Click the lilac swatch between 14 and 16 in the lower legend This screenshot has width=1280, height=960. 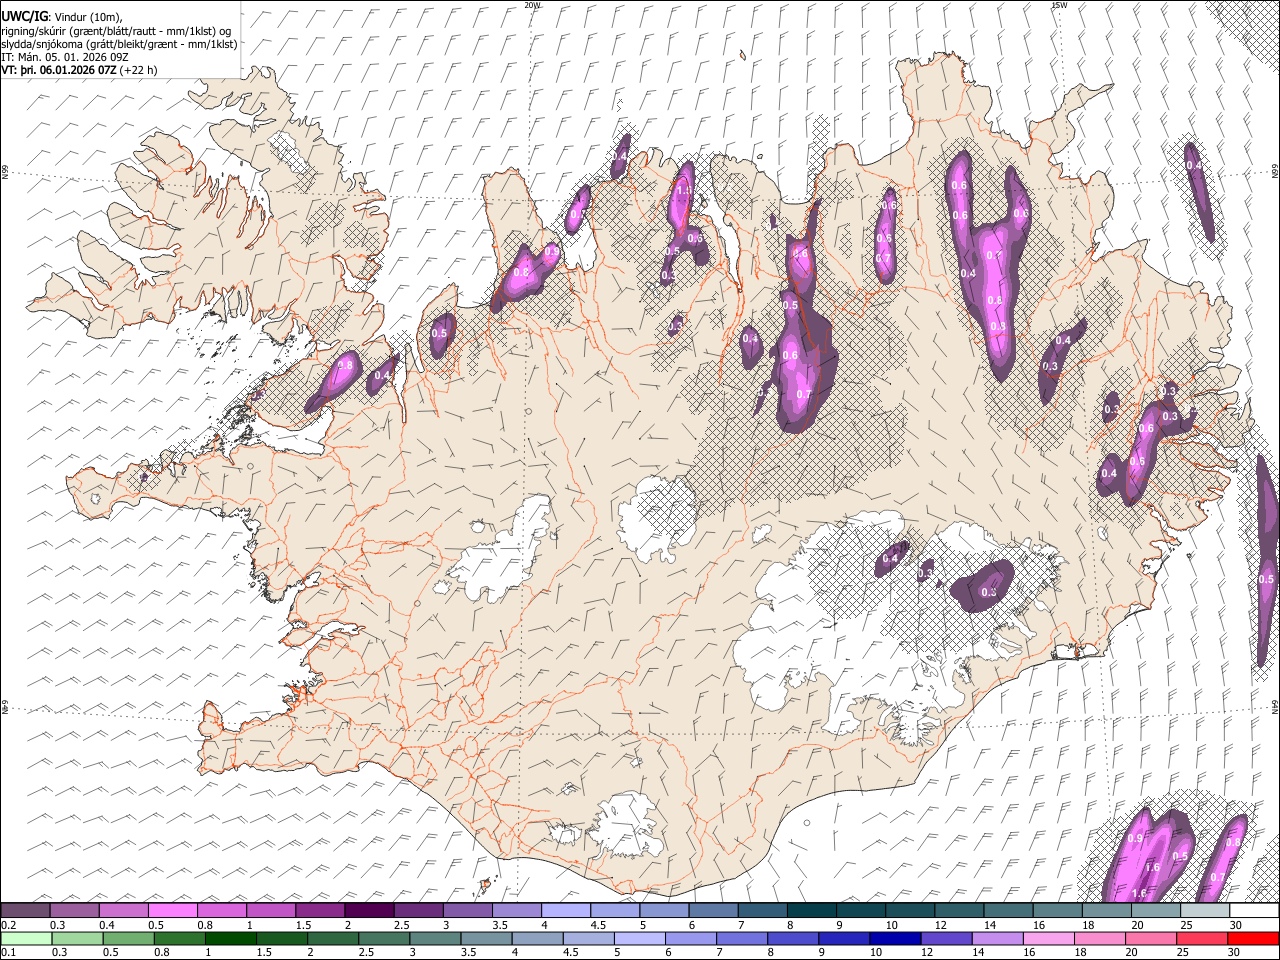(997, 938)
